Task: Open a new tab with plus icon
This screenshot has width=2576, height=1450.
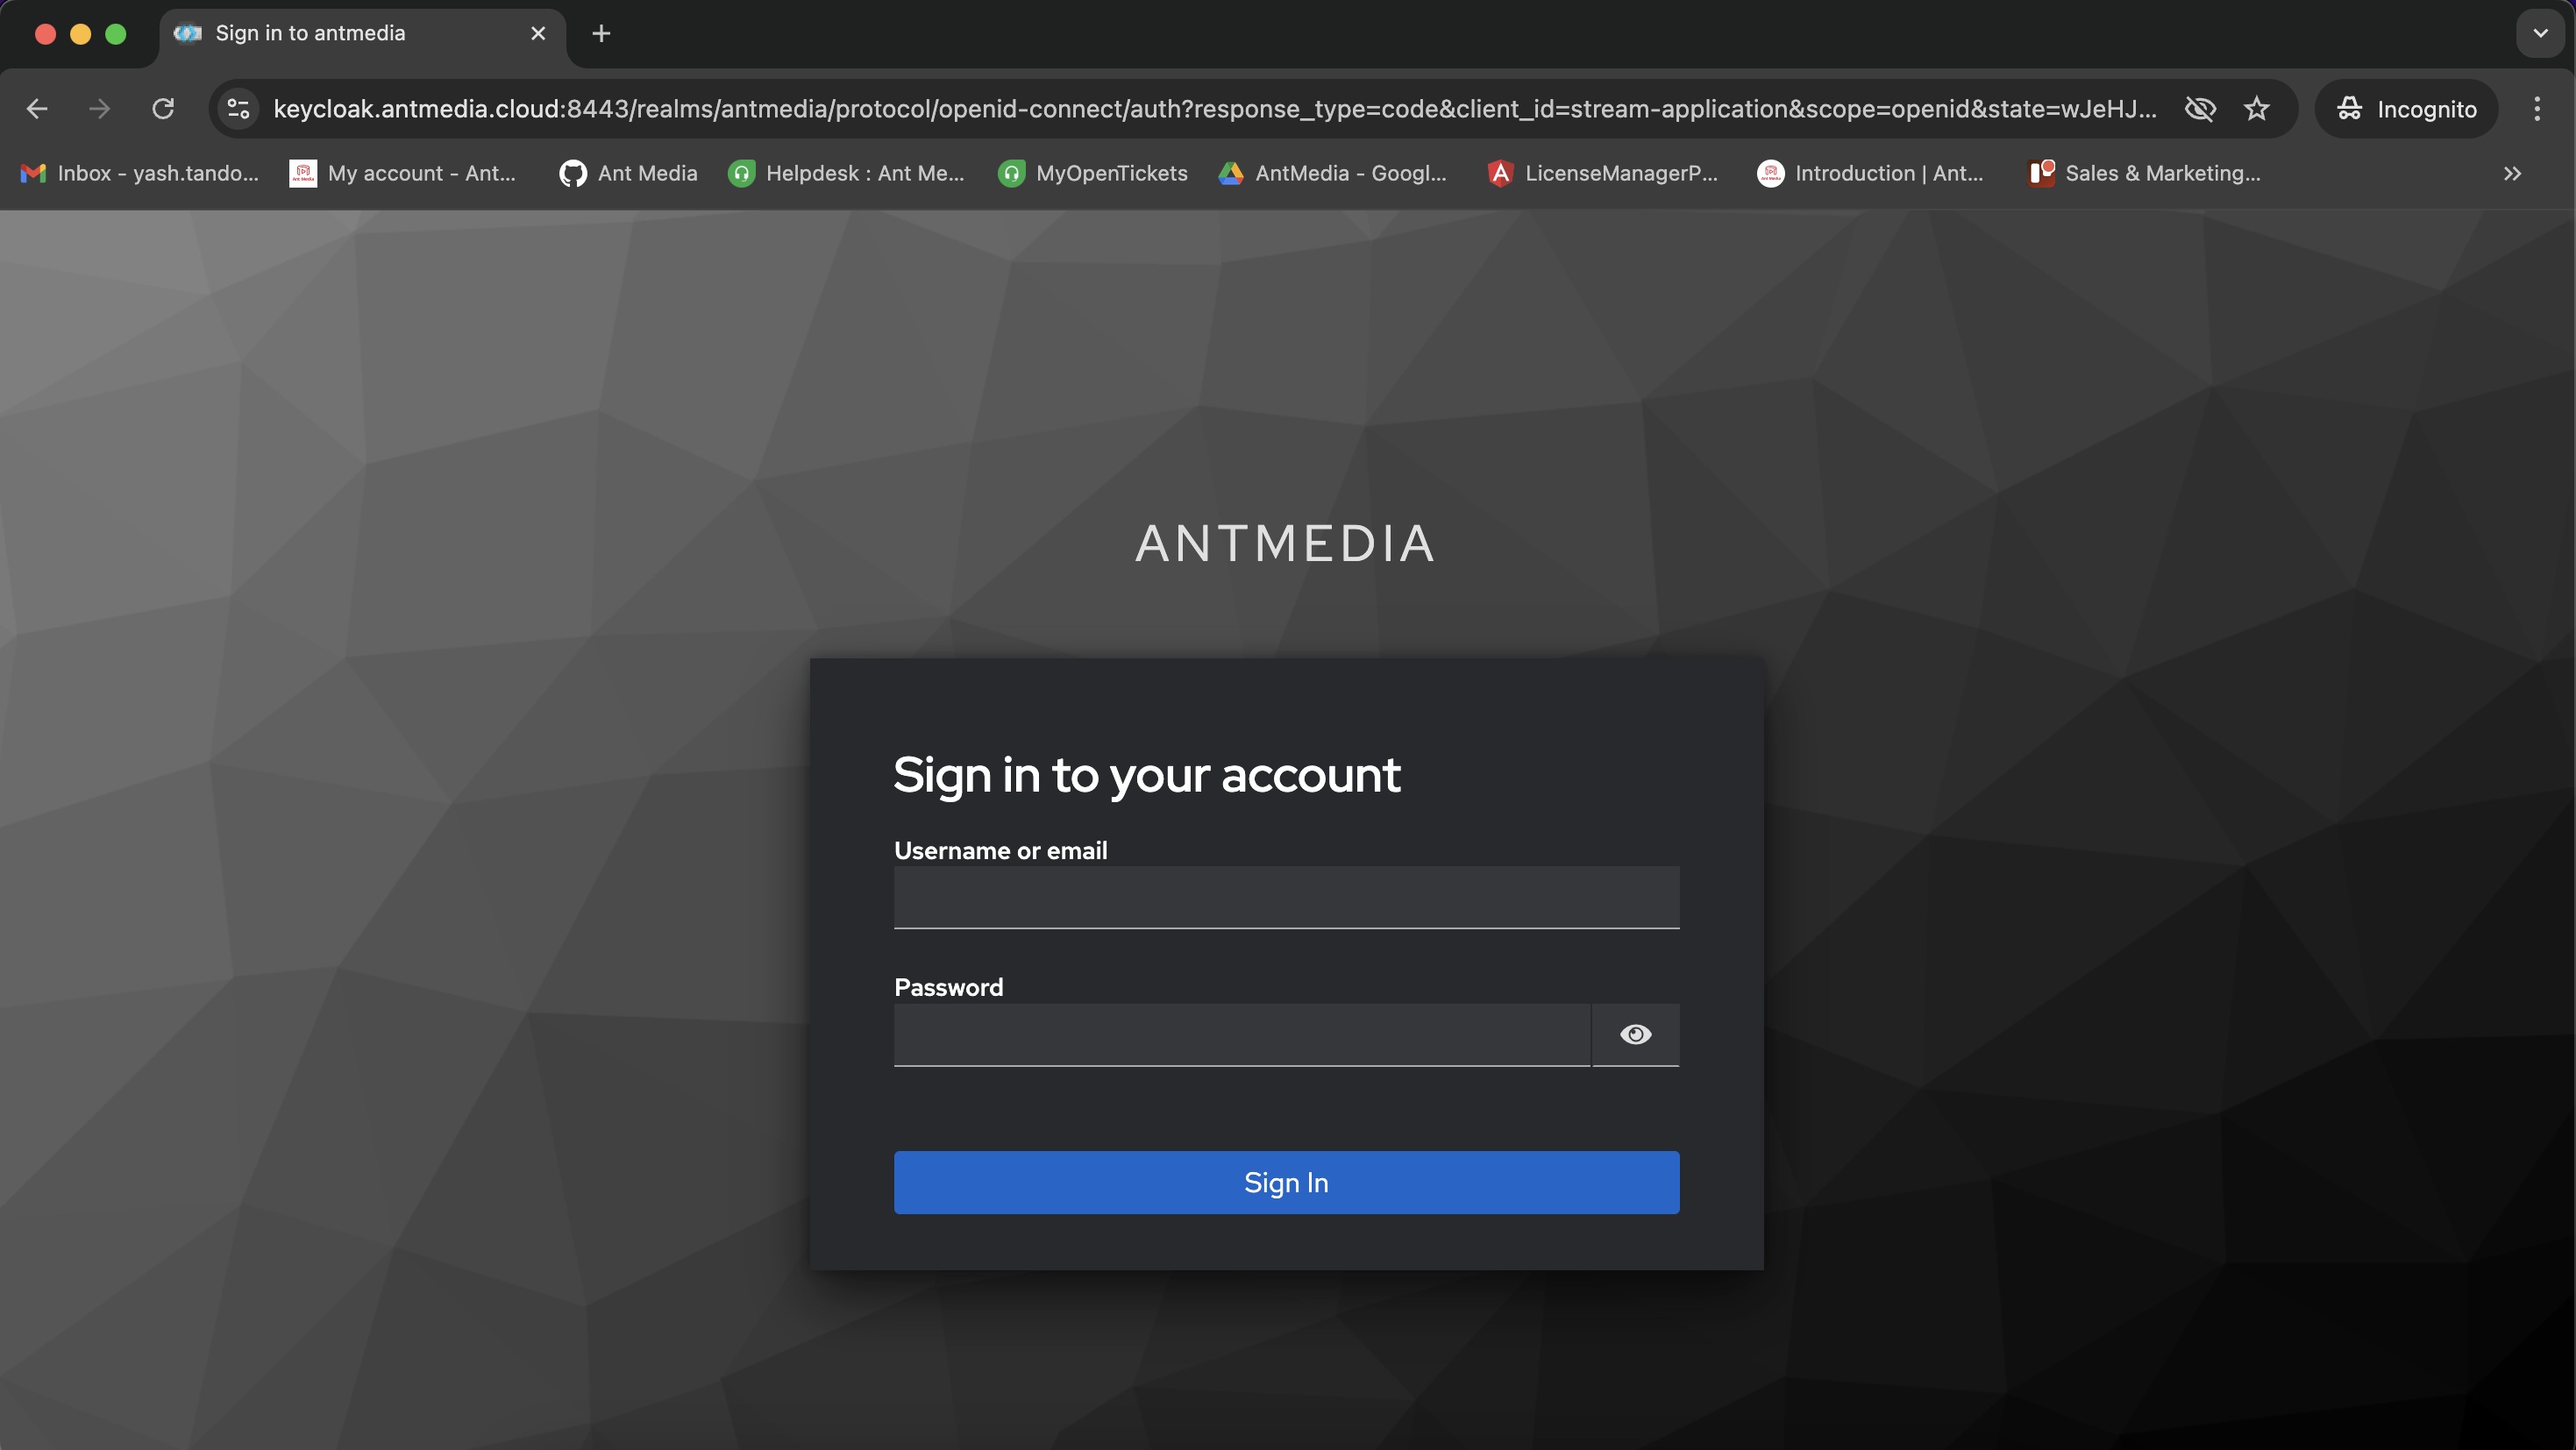Action: point(601,34)
